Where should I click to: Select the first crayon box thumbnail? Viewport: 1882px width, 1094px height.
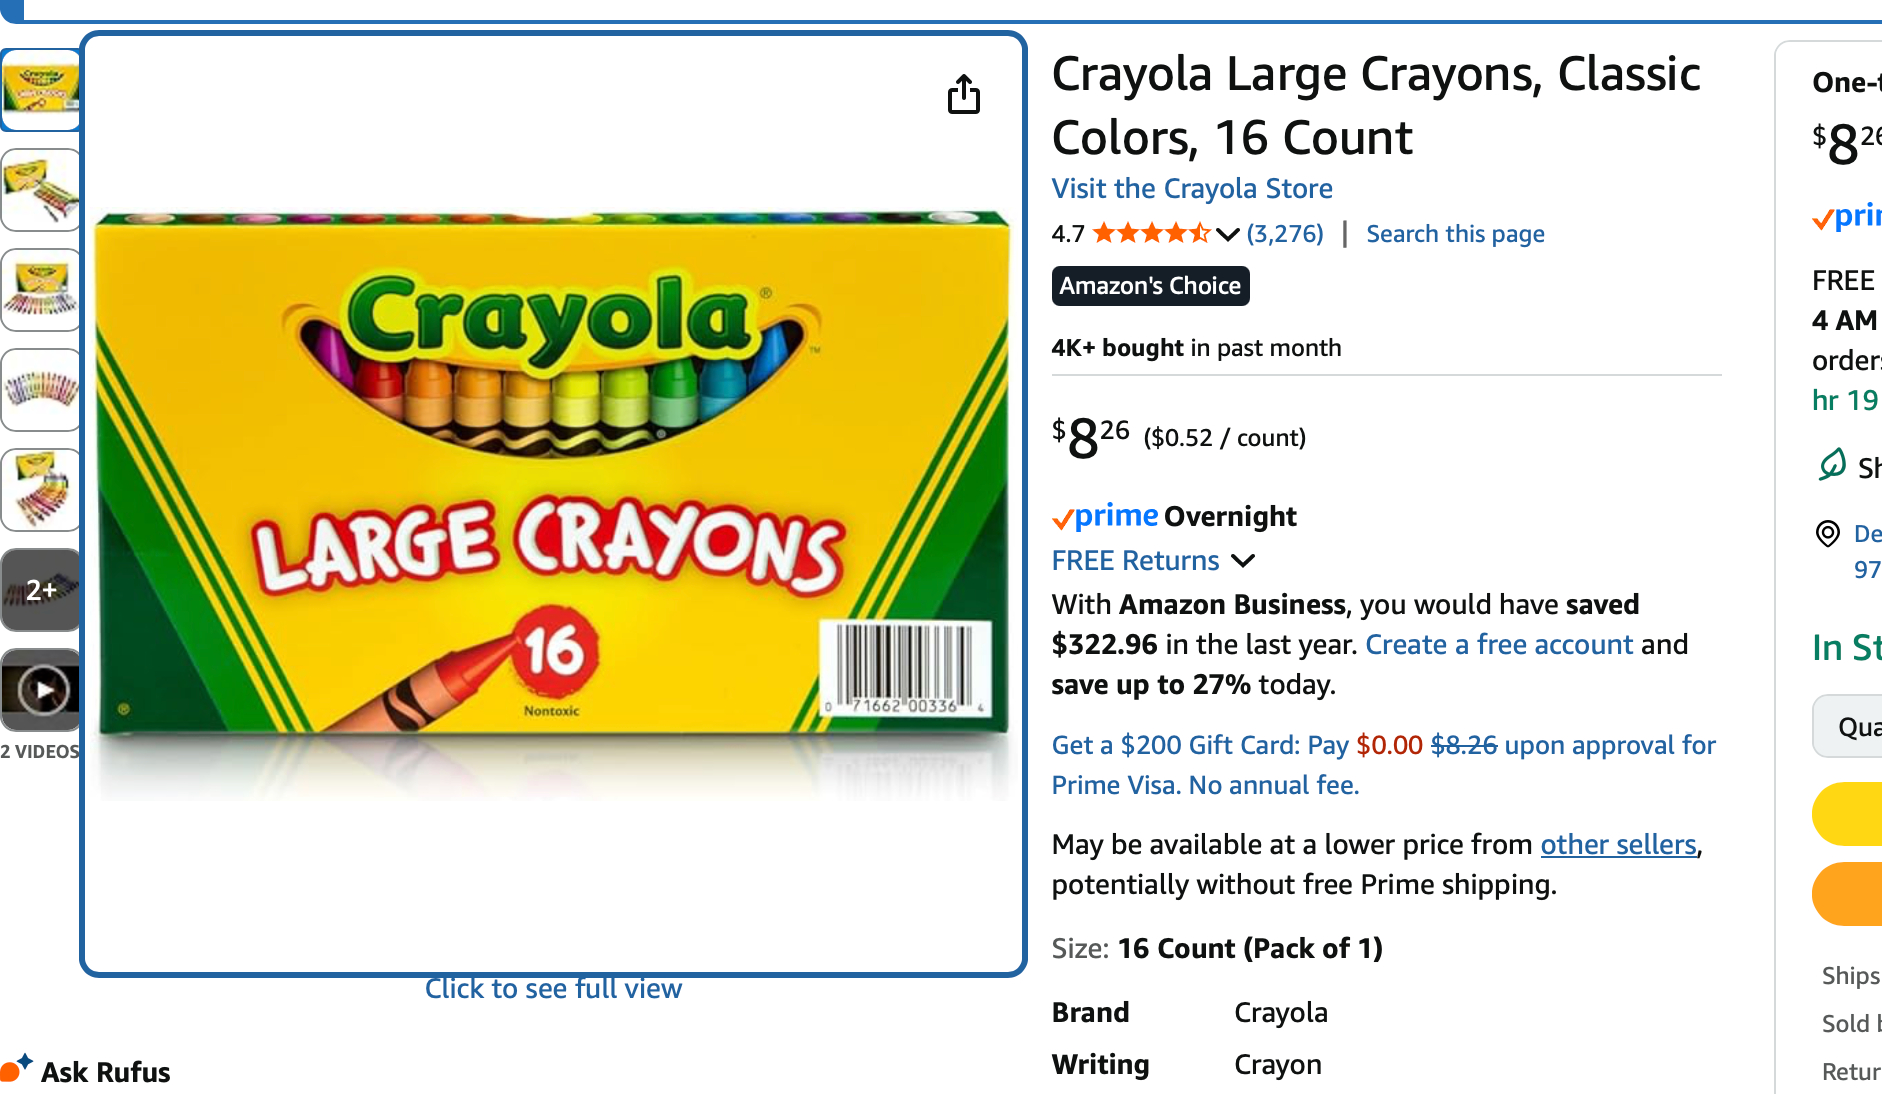coord(41,90)
